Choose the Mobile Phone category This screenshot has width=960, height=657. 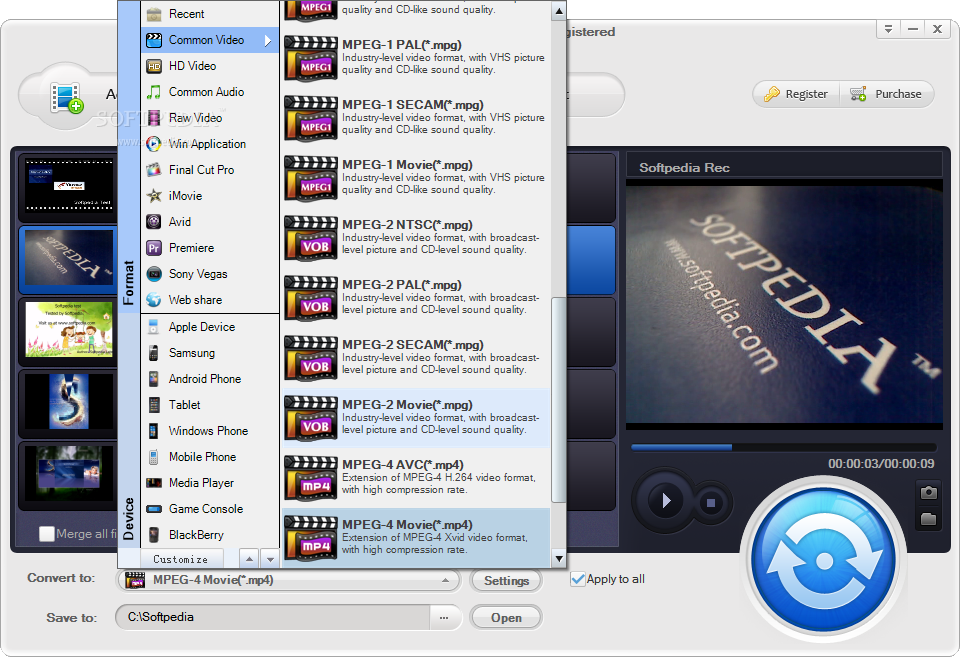210,457
